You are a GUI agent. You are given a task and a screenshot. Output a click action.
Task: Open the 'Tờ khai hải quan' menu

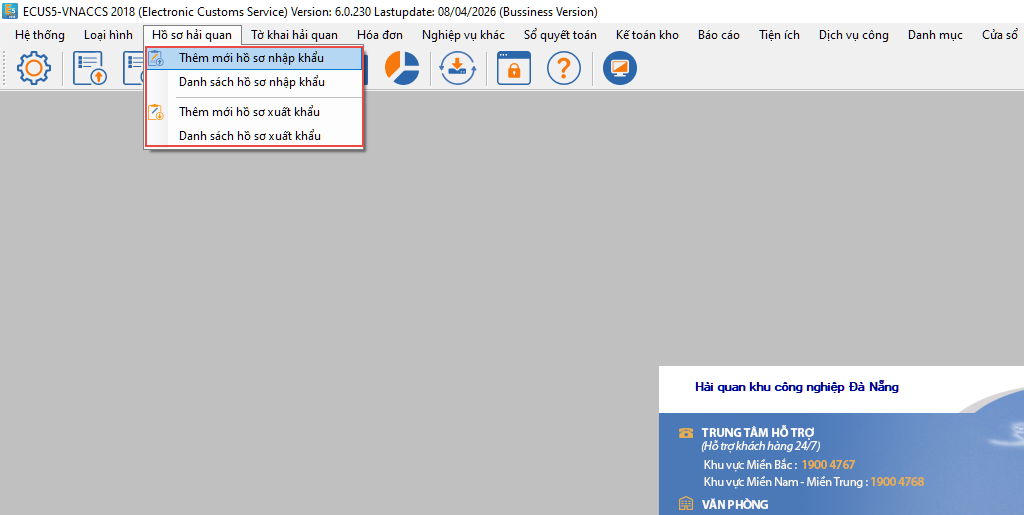point(294,35)
